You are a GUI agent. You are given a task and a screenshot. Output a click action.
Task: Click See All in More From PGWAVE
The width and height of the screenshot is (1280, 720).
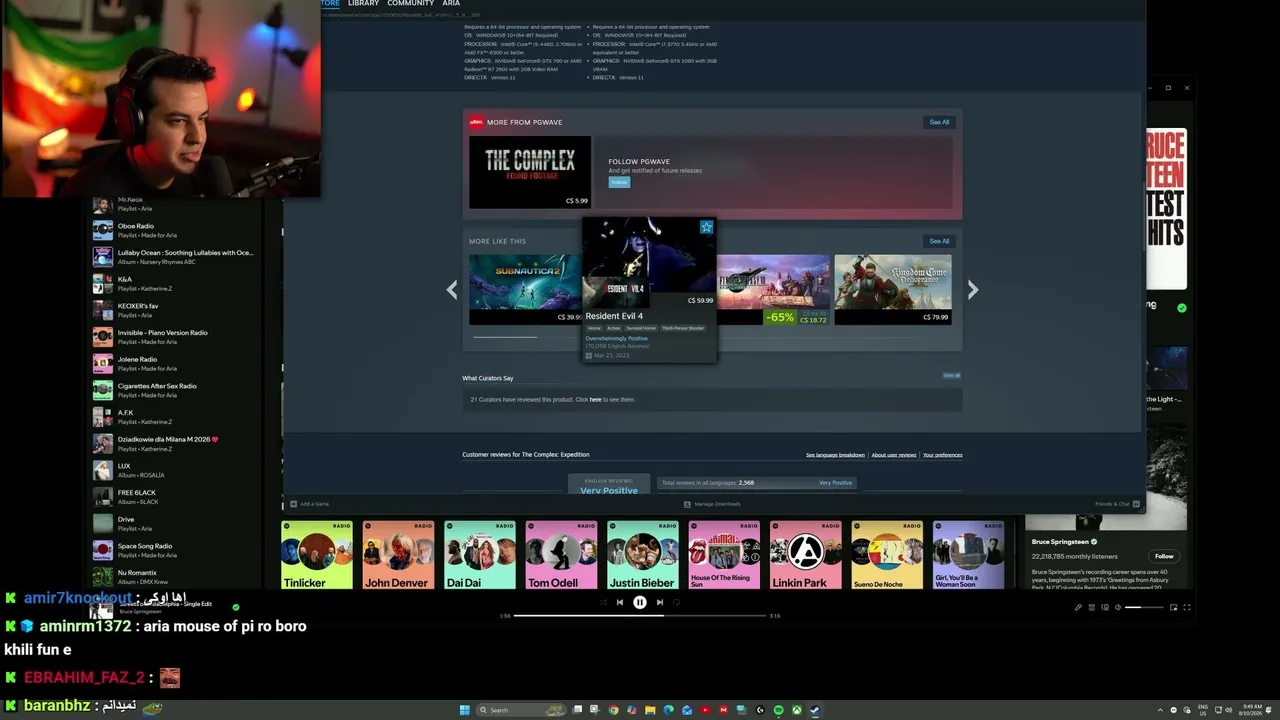(939, 122)
